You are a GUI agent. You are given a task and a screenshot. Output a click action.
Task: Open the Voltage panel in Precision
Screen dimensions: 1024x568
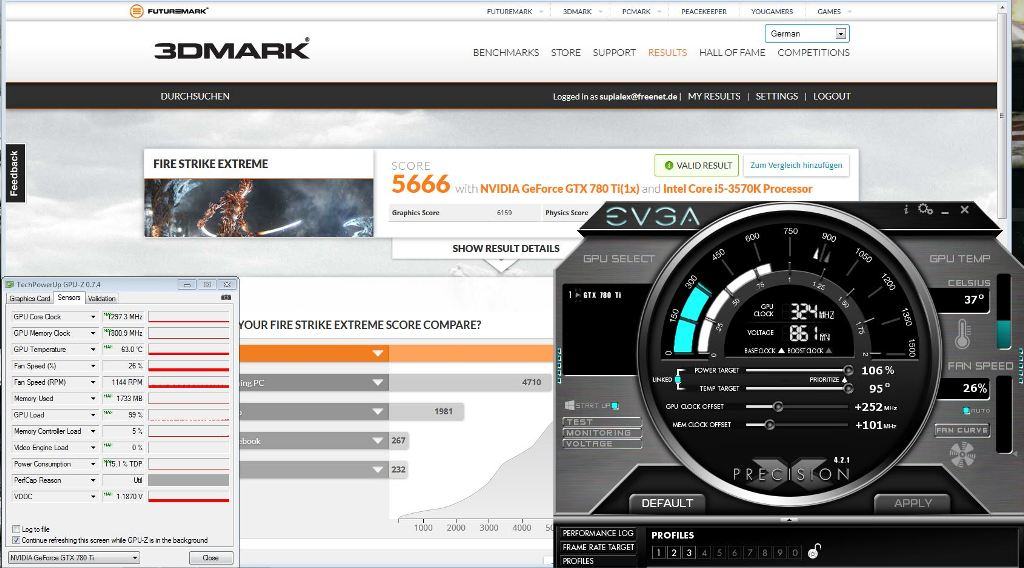coord(601,443)
